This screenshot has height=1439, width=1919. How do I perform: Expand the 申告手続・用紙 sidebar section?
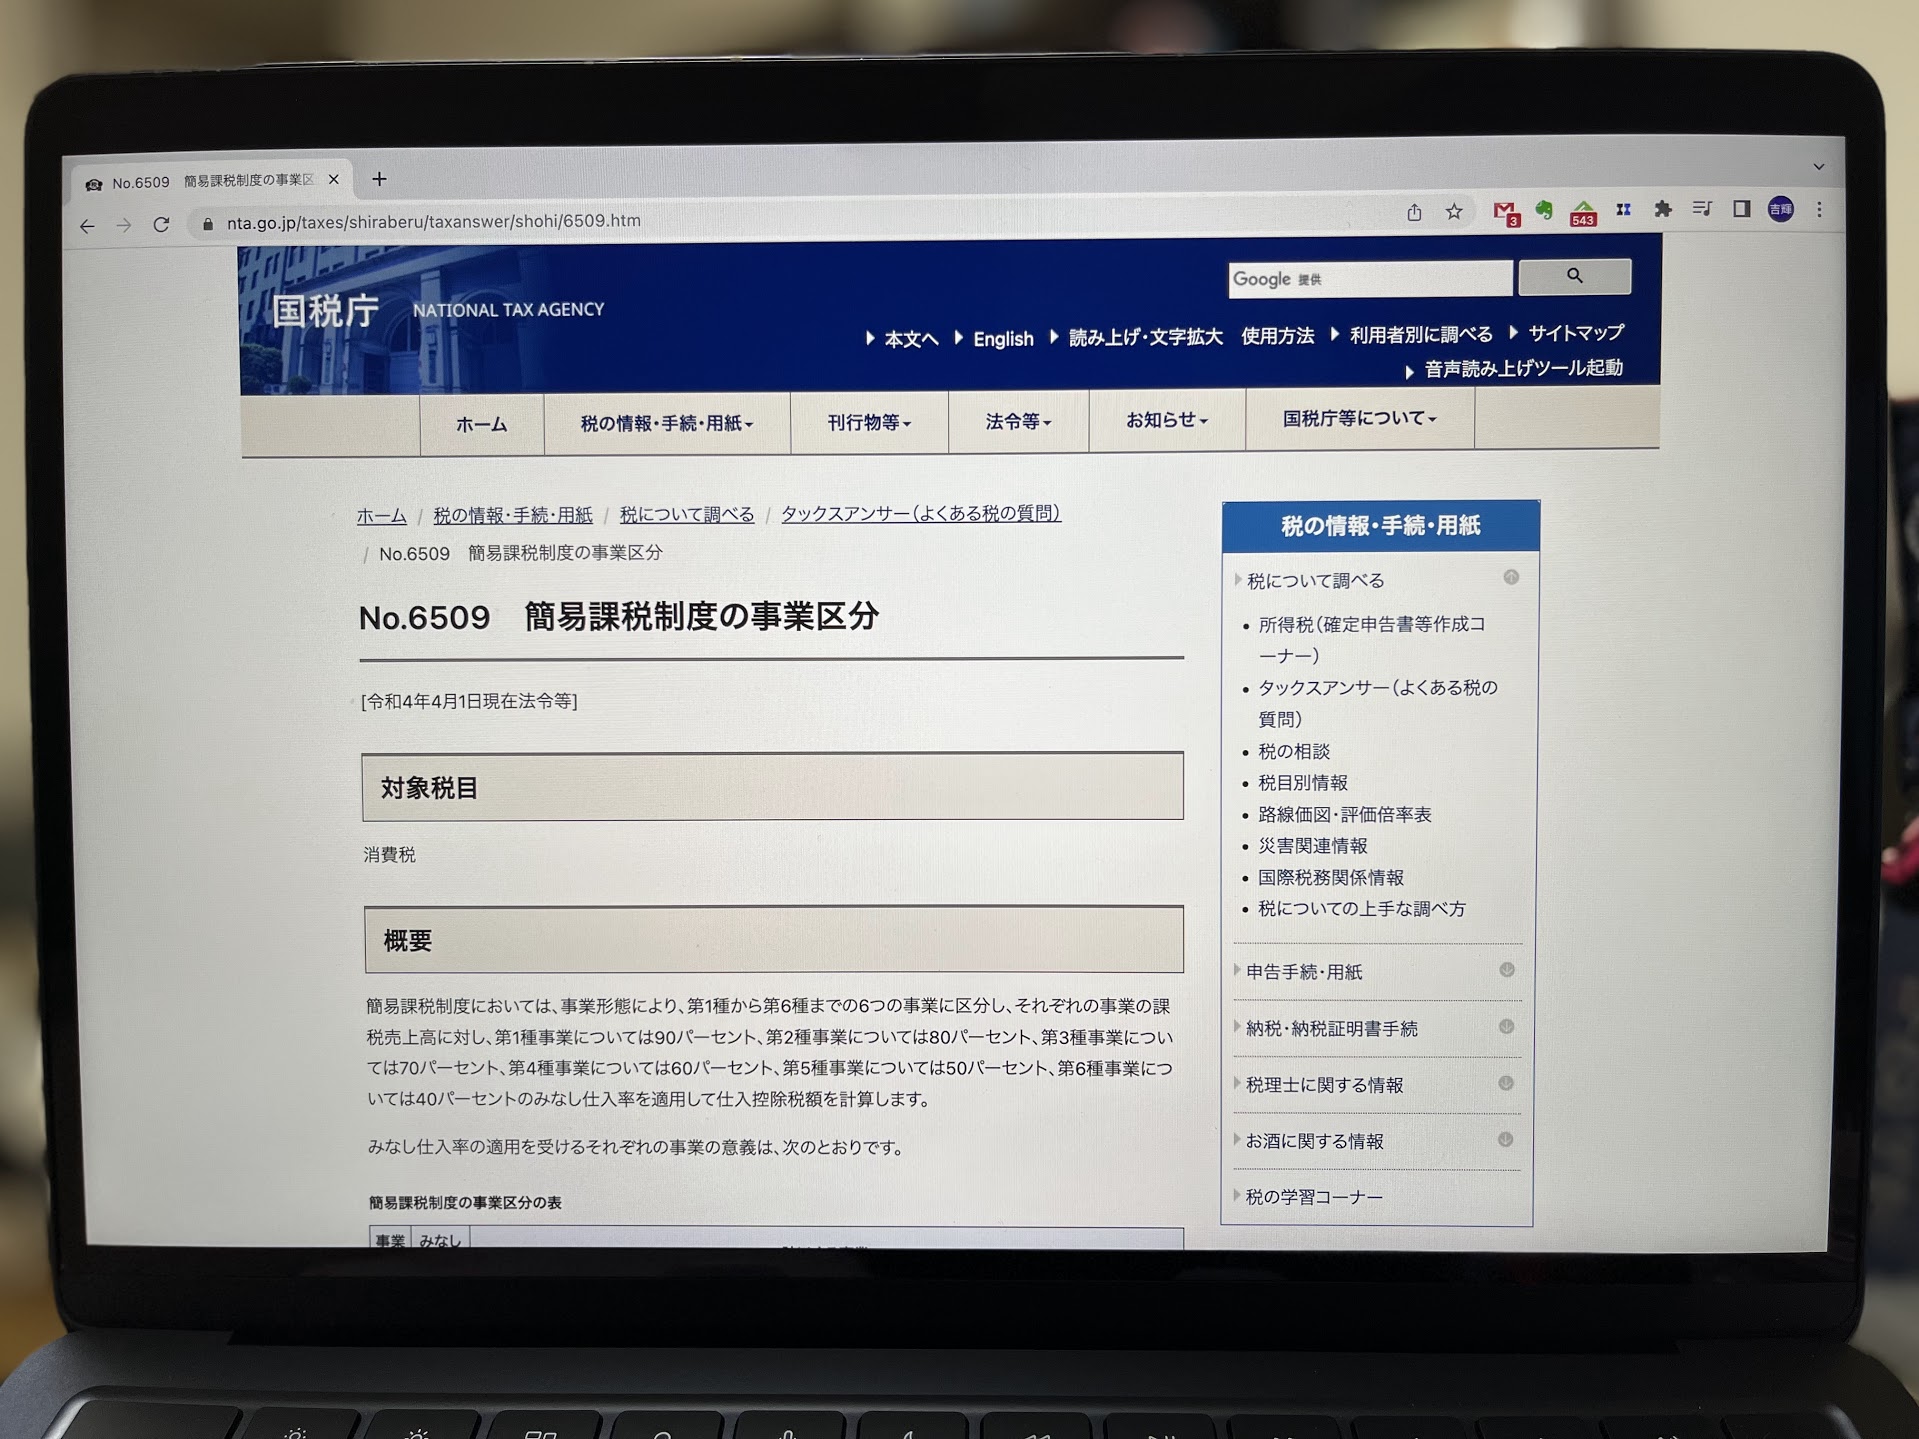[1303, 971]
